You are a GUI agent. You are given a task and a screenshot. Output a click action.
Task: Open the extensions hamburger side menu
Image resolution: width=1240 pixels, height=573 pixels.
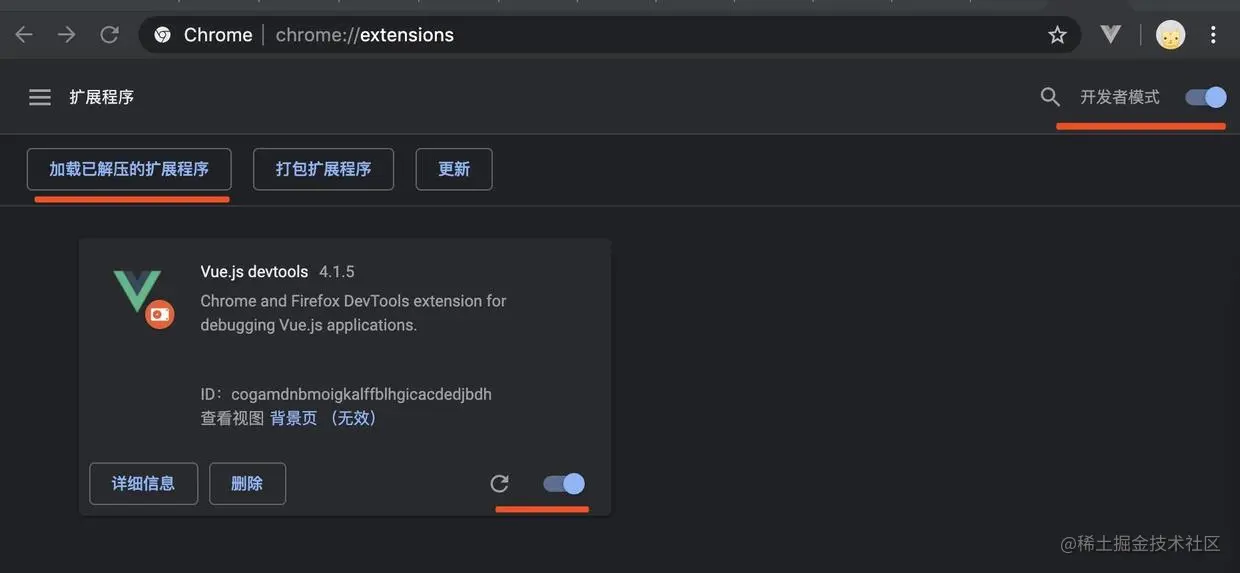coord(40,97)
